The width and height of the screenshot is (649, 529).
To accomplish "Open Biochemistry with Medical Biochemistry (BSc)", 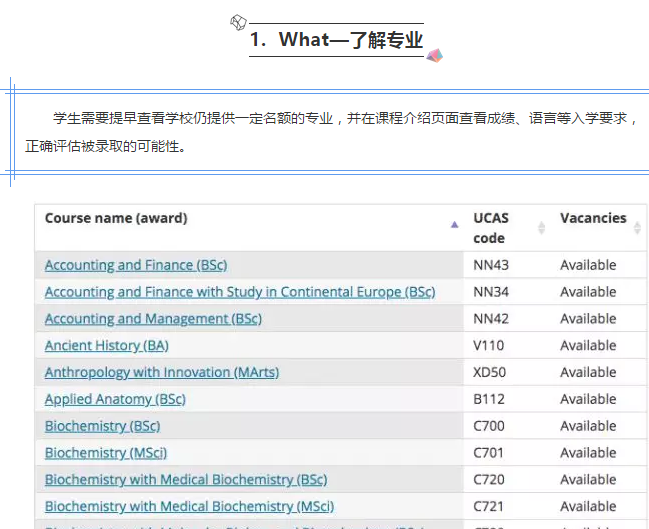I will click(x=186, y=480).
